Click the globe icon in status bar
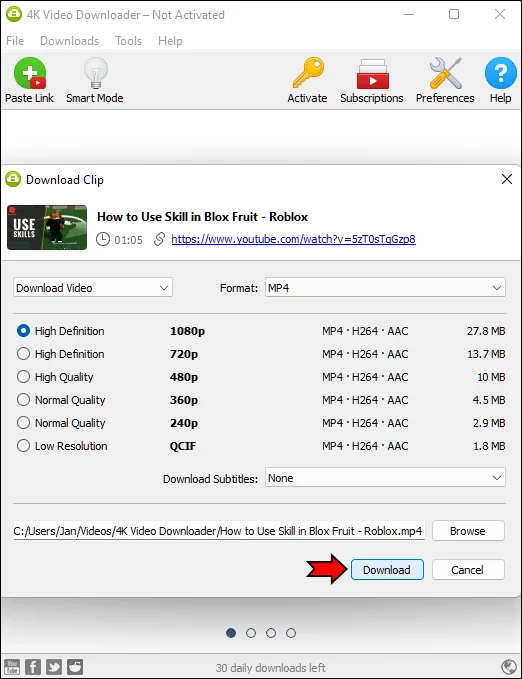 [509, 667]
